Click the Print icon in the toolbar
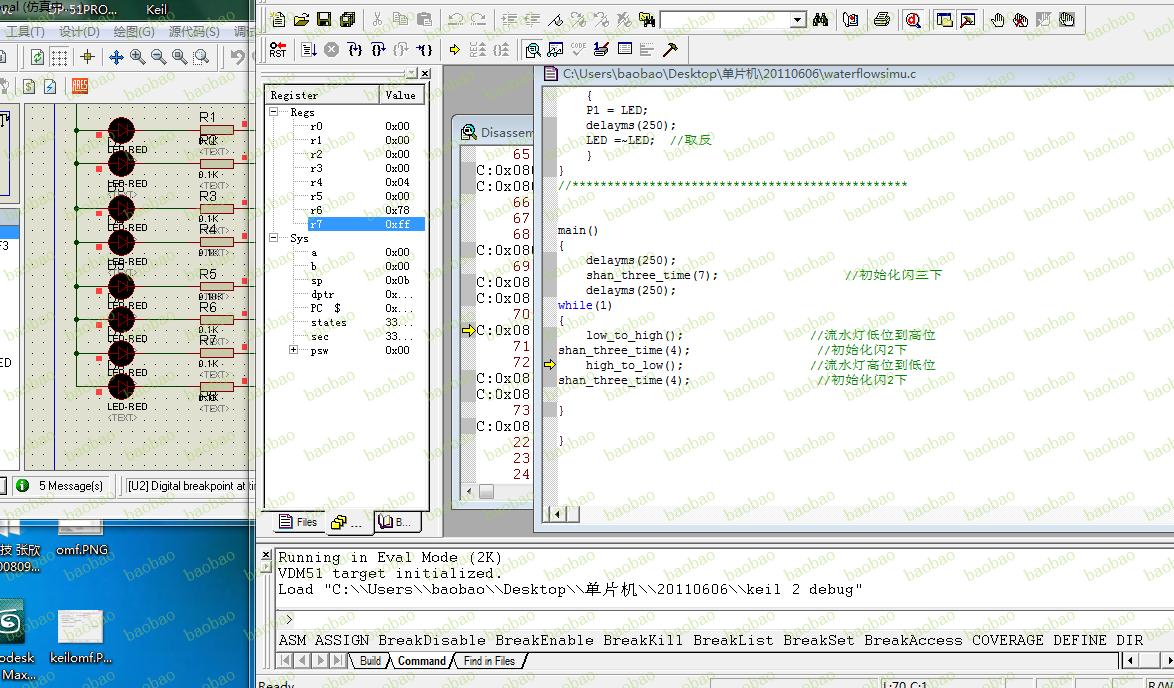The width and height of the screenshot is (1174, 688). coord(882,19)
